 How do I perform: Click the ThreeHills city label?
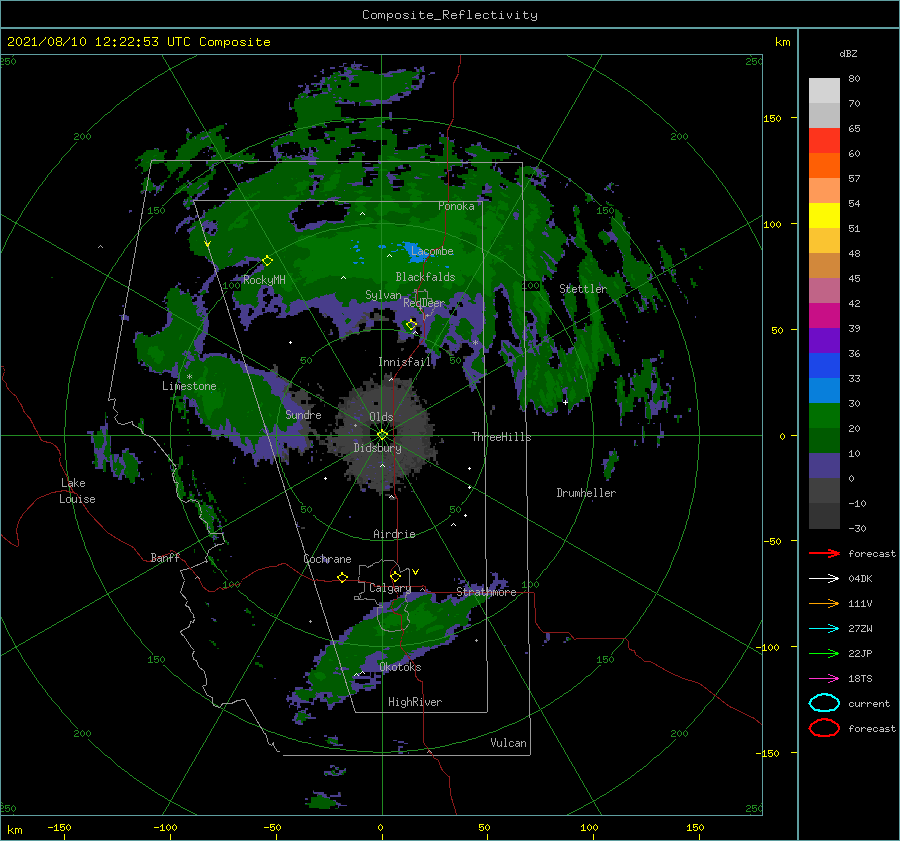point(502,437)
